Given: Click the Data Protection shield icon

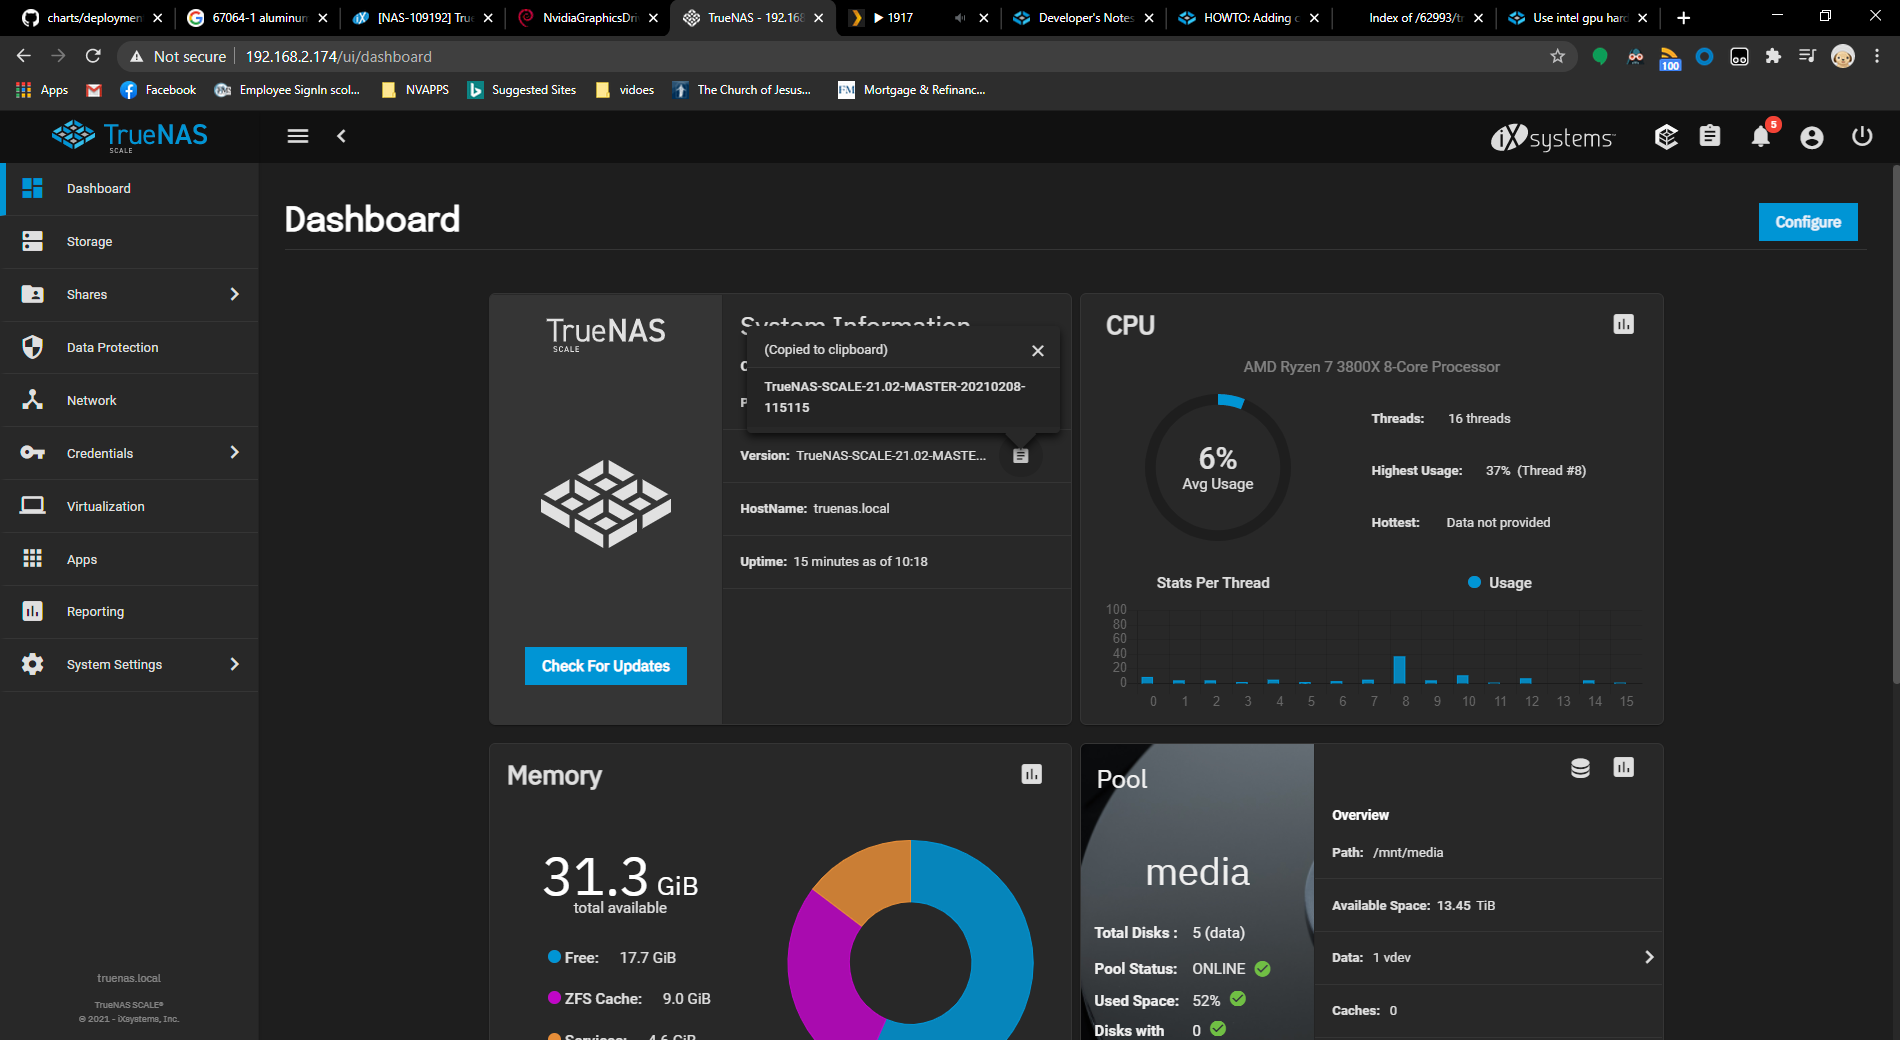Looking at the screenshot, I should tap(33, 347).
